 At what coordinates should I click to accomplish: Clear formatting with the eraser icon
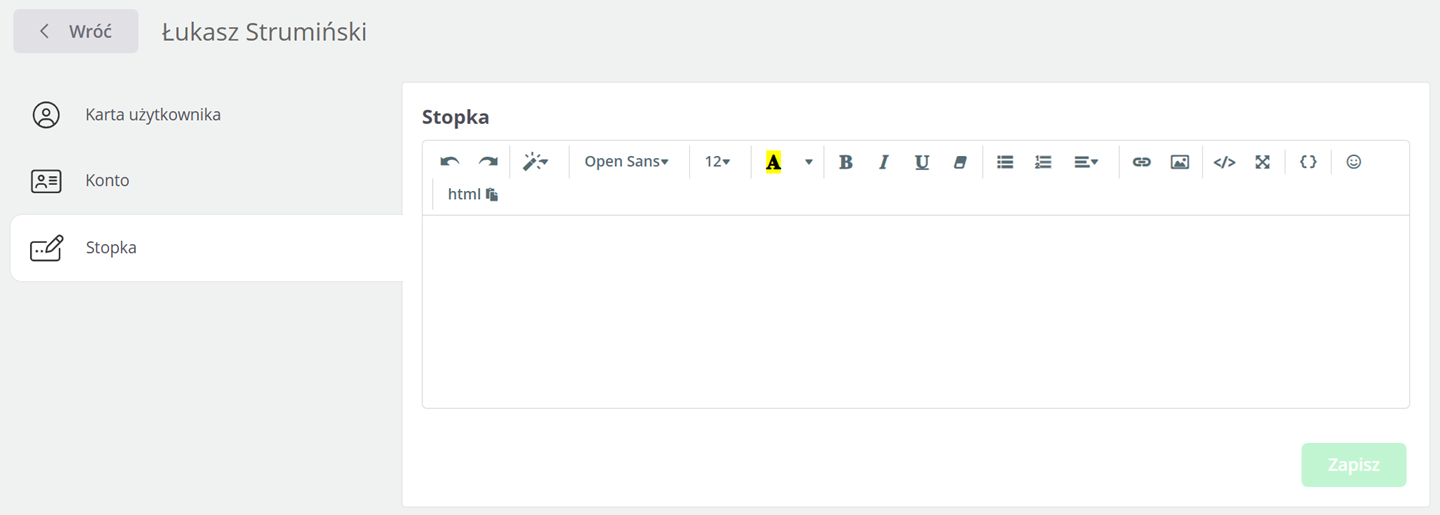[x=960, y=162]
